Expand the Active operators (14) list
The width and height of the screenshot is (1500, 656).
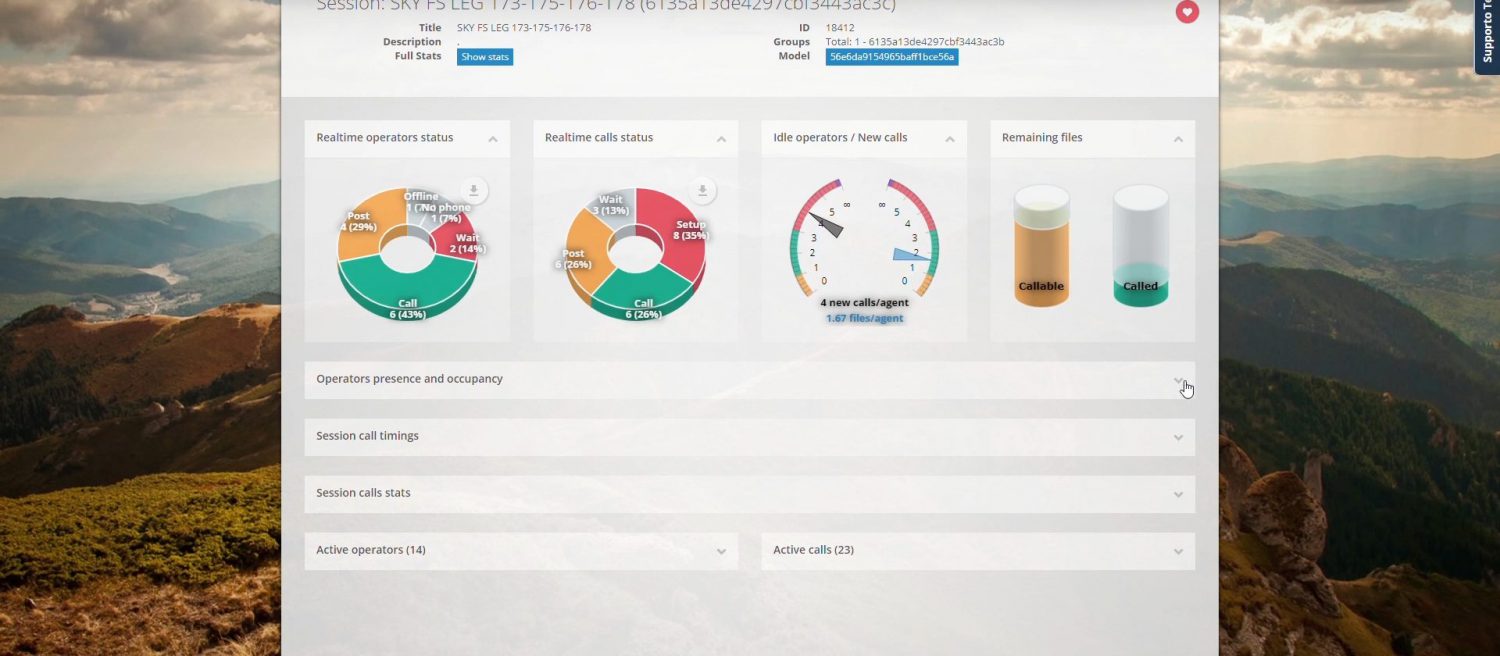[x=721, y=551]
